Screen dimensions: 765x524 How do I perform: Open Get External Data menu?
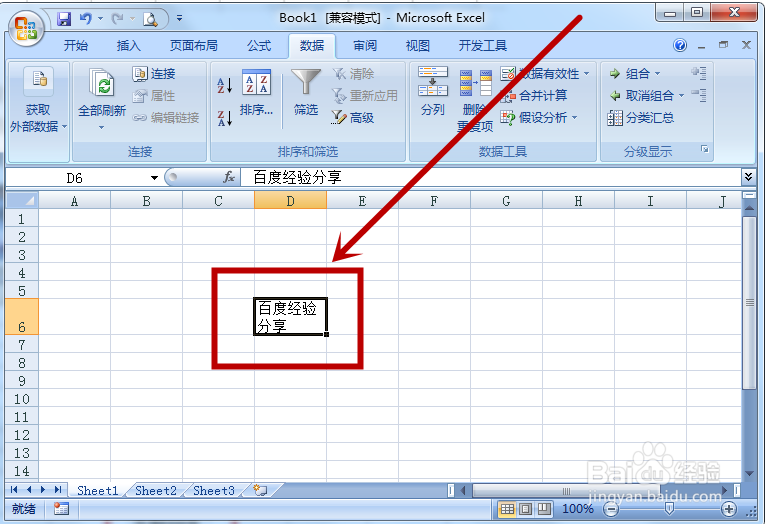[38, 111]
